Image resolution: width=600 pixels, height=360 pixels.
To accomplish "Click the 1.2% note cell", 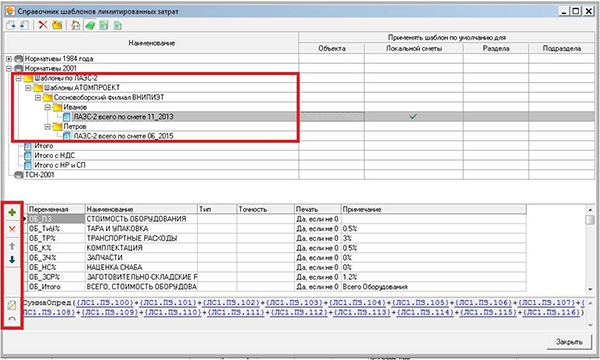I will click(434, 277).
